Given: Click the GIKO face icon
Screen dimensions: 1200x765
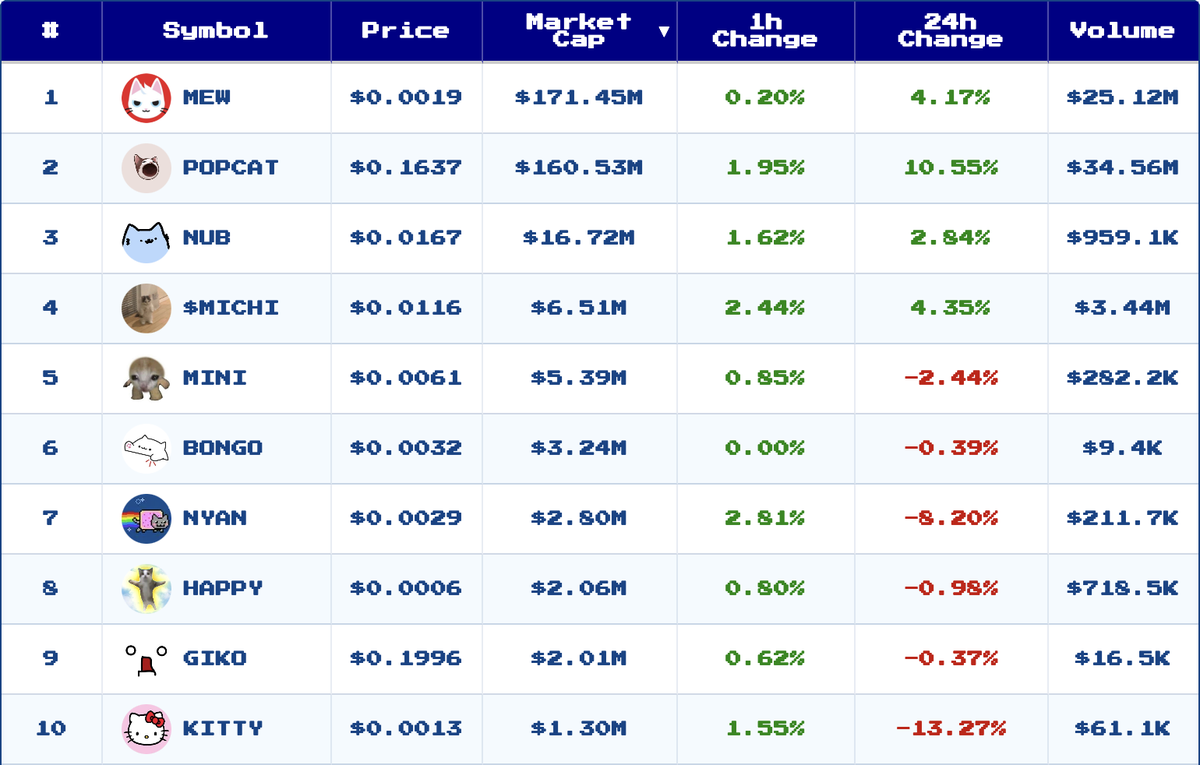Looking at the screenshot, I should tap(146, 658).
